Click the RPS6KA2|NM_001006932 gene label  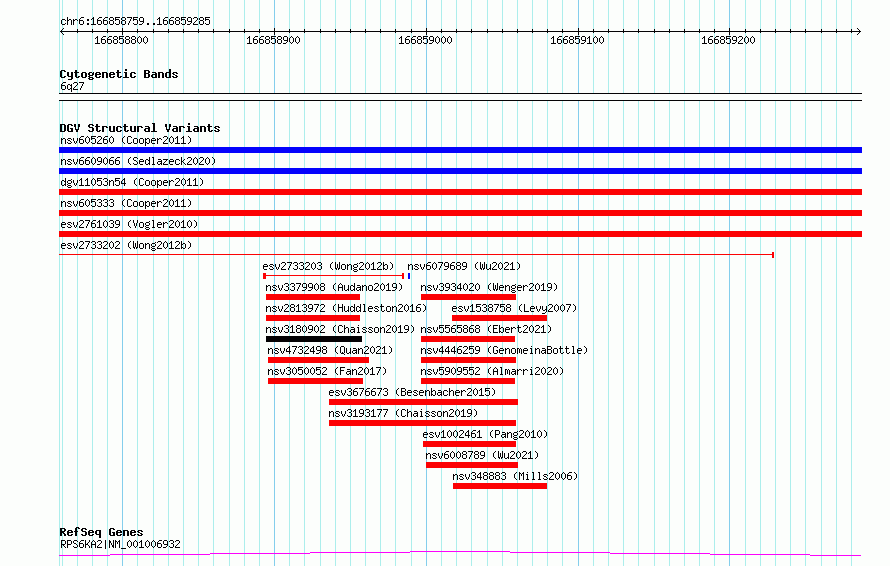coord(120,544)
